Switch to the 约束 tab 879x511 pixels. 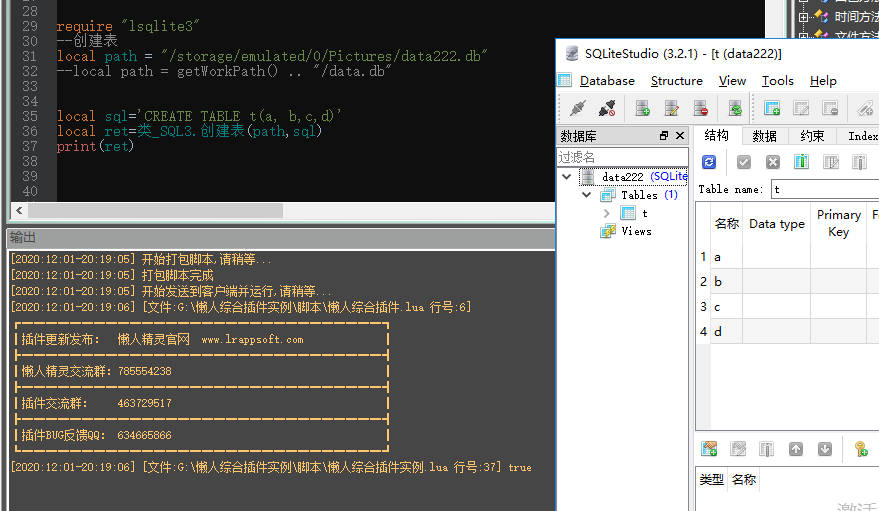(812, 136)
